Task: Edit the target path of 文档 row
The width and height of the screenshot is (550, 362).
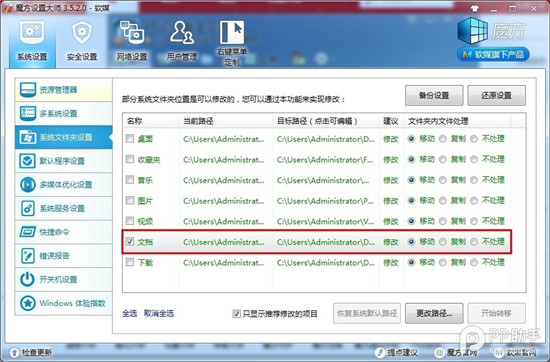Action: pyautogui.click(x=326, y=242)
